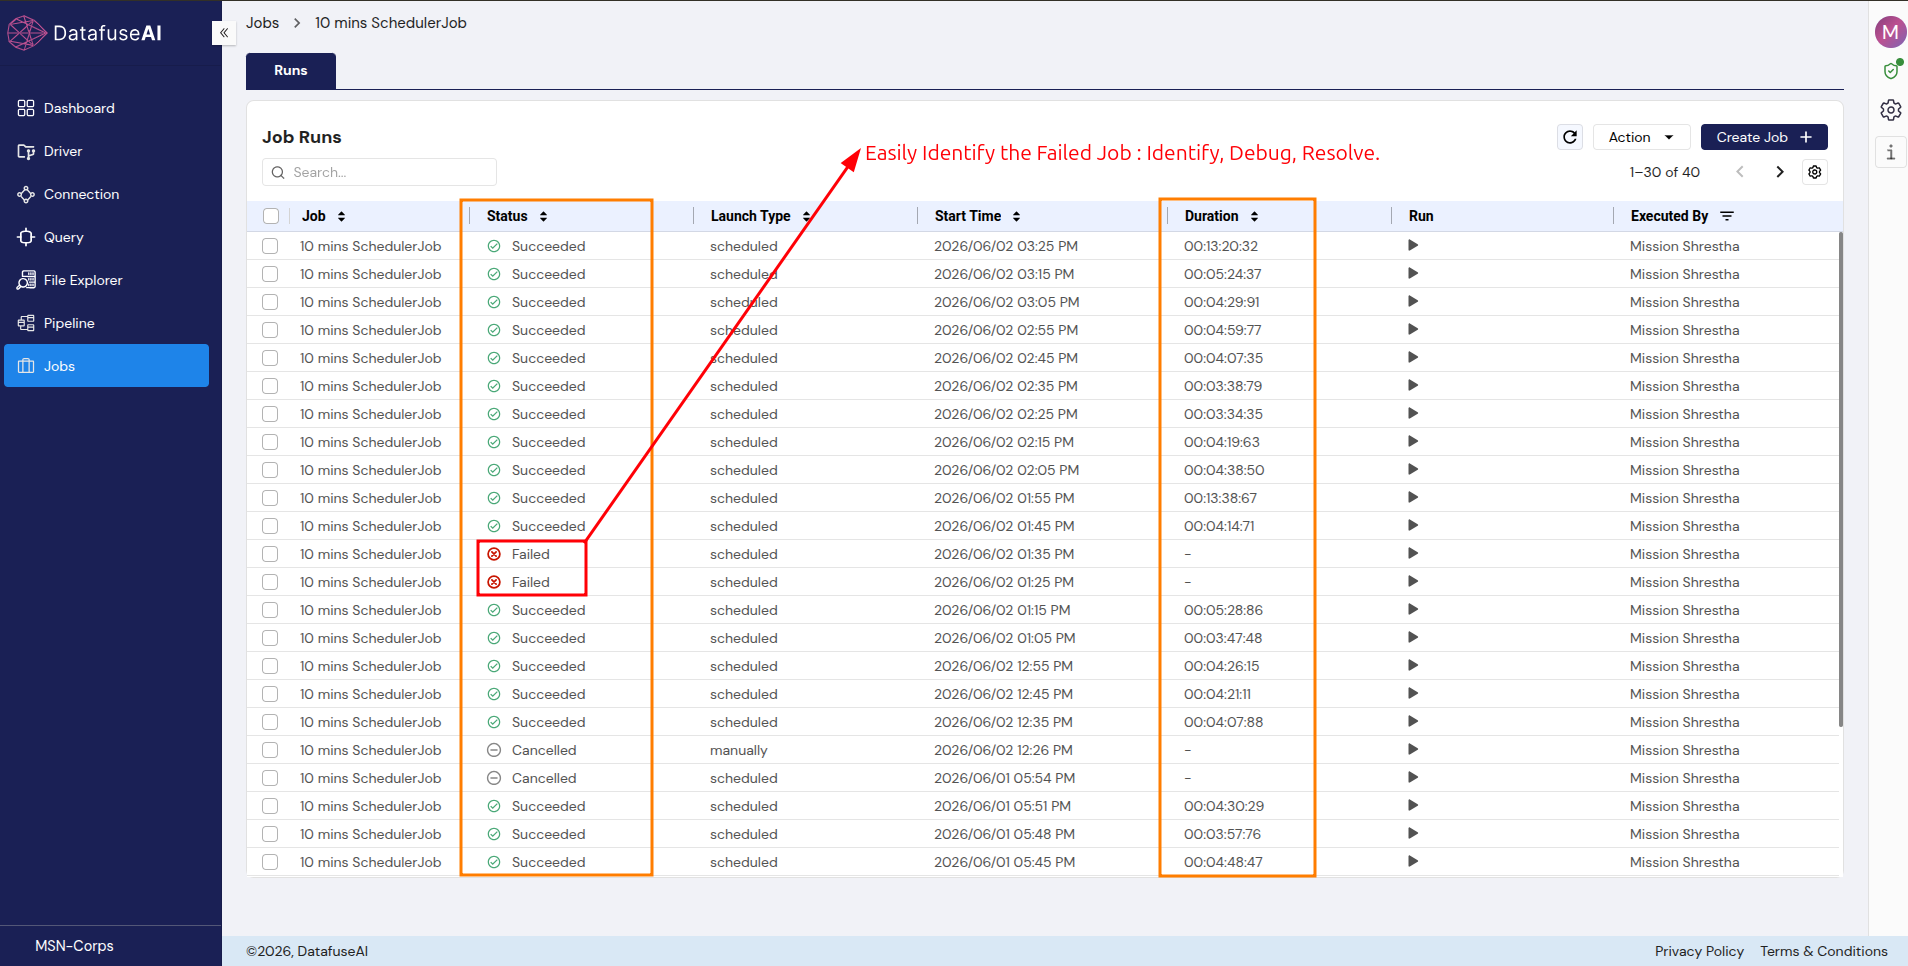Open settings gear in right rail
The height and width of the screenshot is (966, 1908).
click(x=1890, y=110)
